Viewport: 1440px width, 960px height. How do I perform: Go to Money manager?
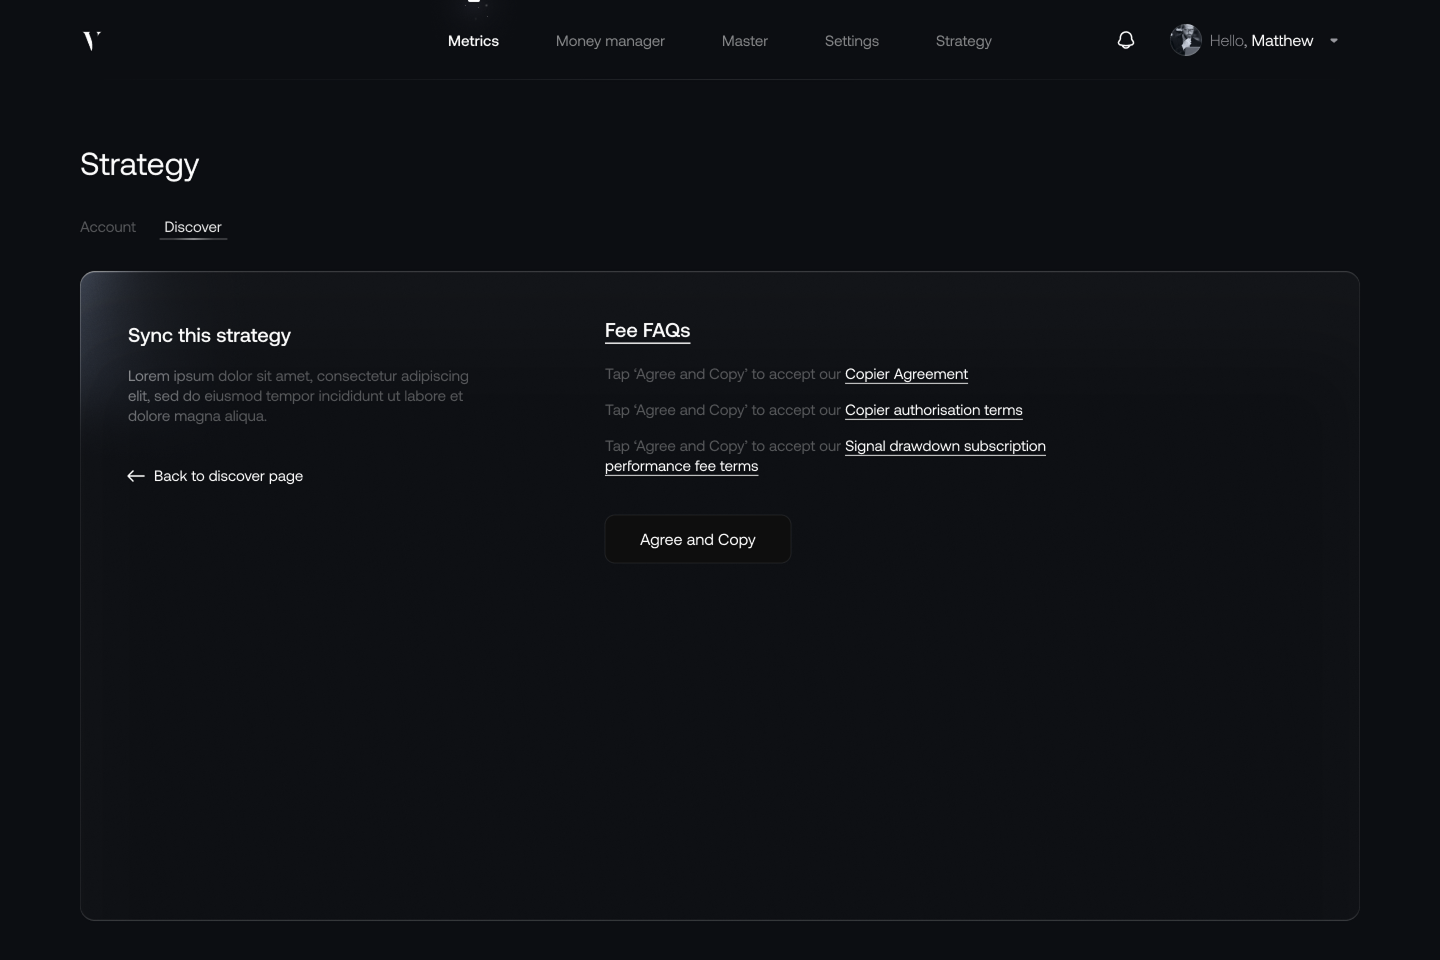tap(610, 41)
